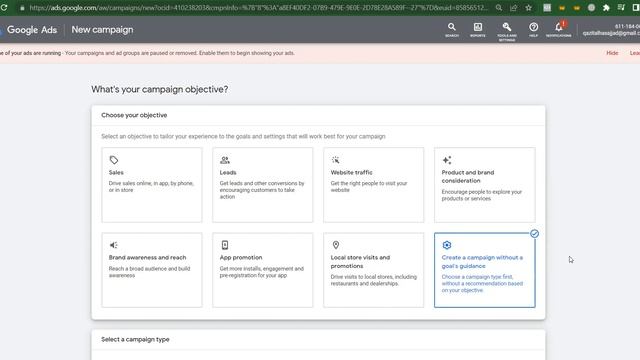The width and height of the screenshot is (640, 360).
Task: Select Brand awareness and reach card
Action: pyautogui.click(x=151, y=270)
